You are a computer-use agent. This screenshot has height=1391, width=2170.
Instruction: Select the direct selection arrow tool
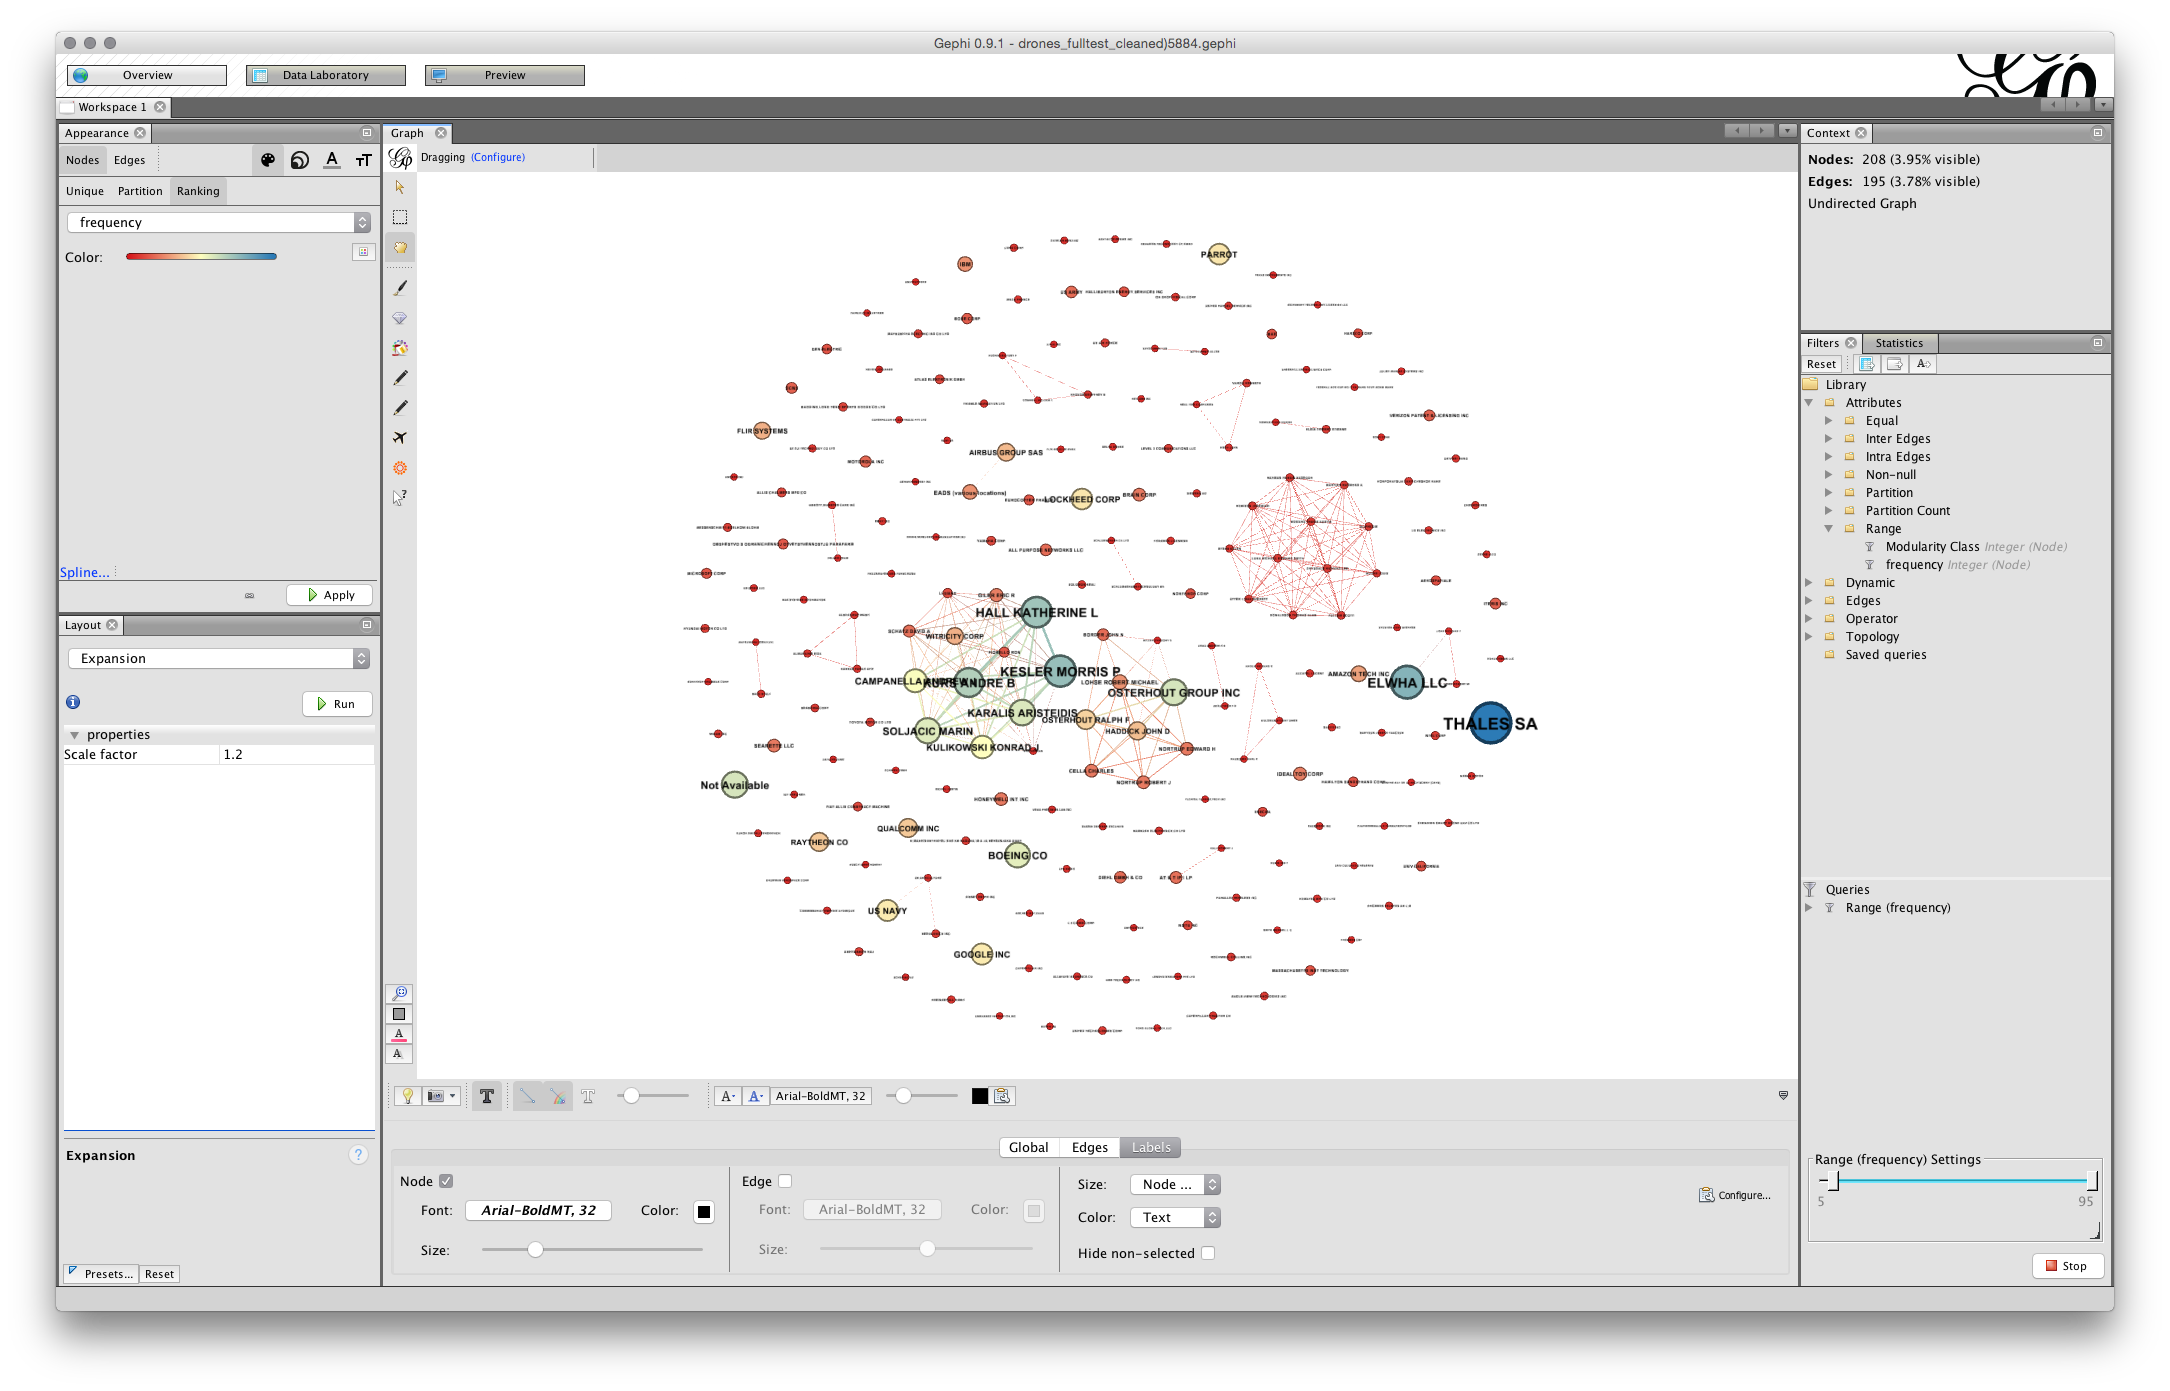coord(400,187)
